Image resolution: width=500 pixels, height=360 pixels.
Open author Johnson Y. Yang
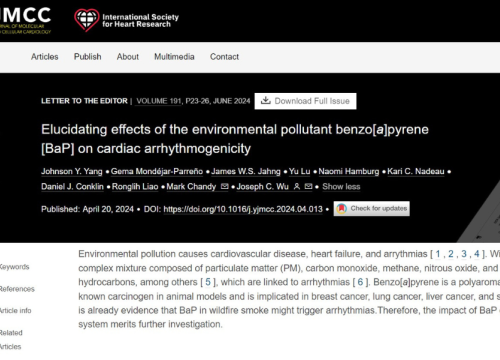[72, 171]
